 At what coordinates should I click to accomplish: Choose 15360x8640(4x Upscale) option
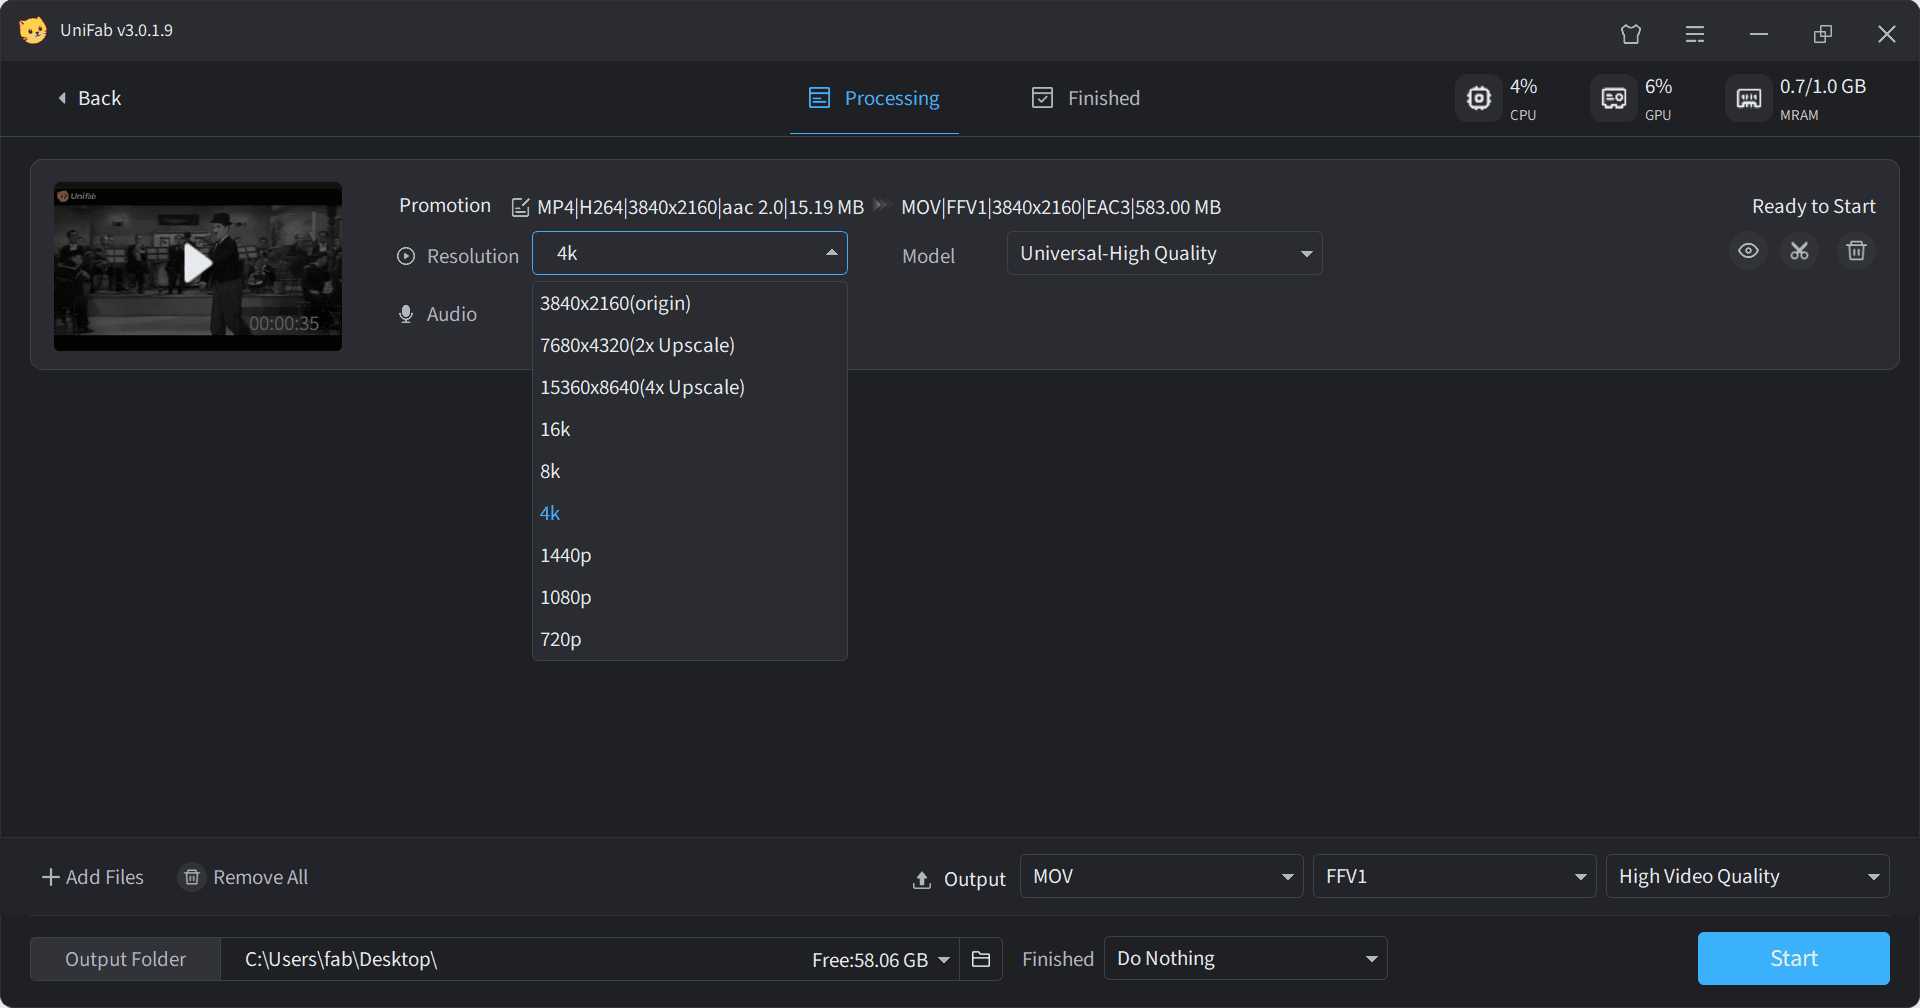point(690,387)
